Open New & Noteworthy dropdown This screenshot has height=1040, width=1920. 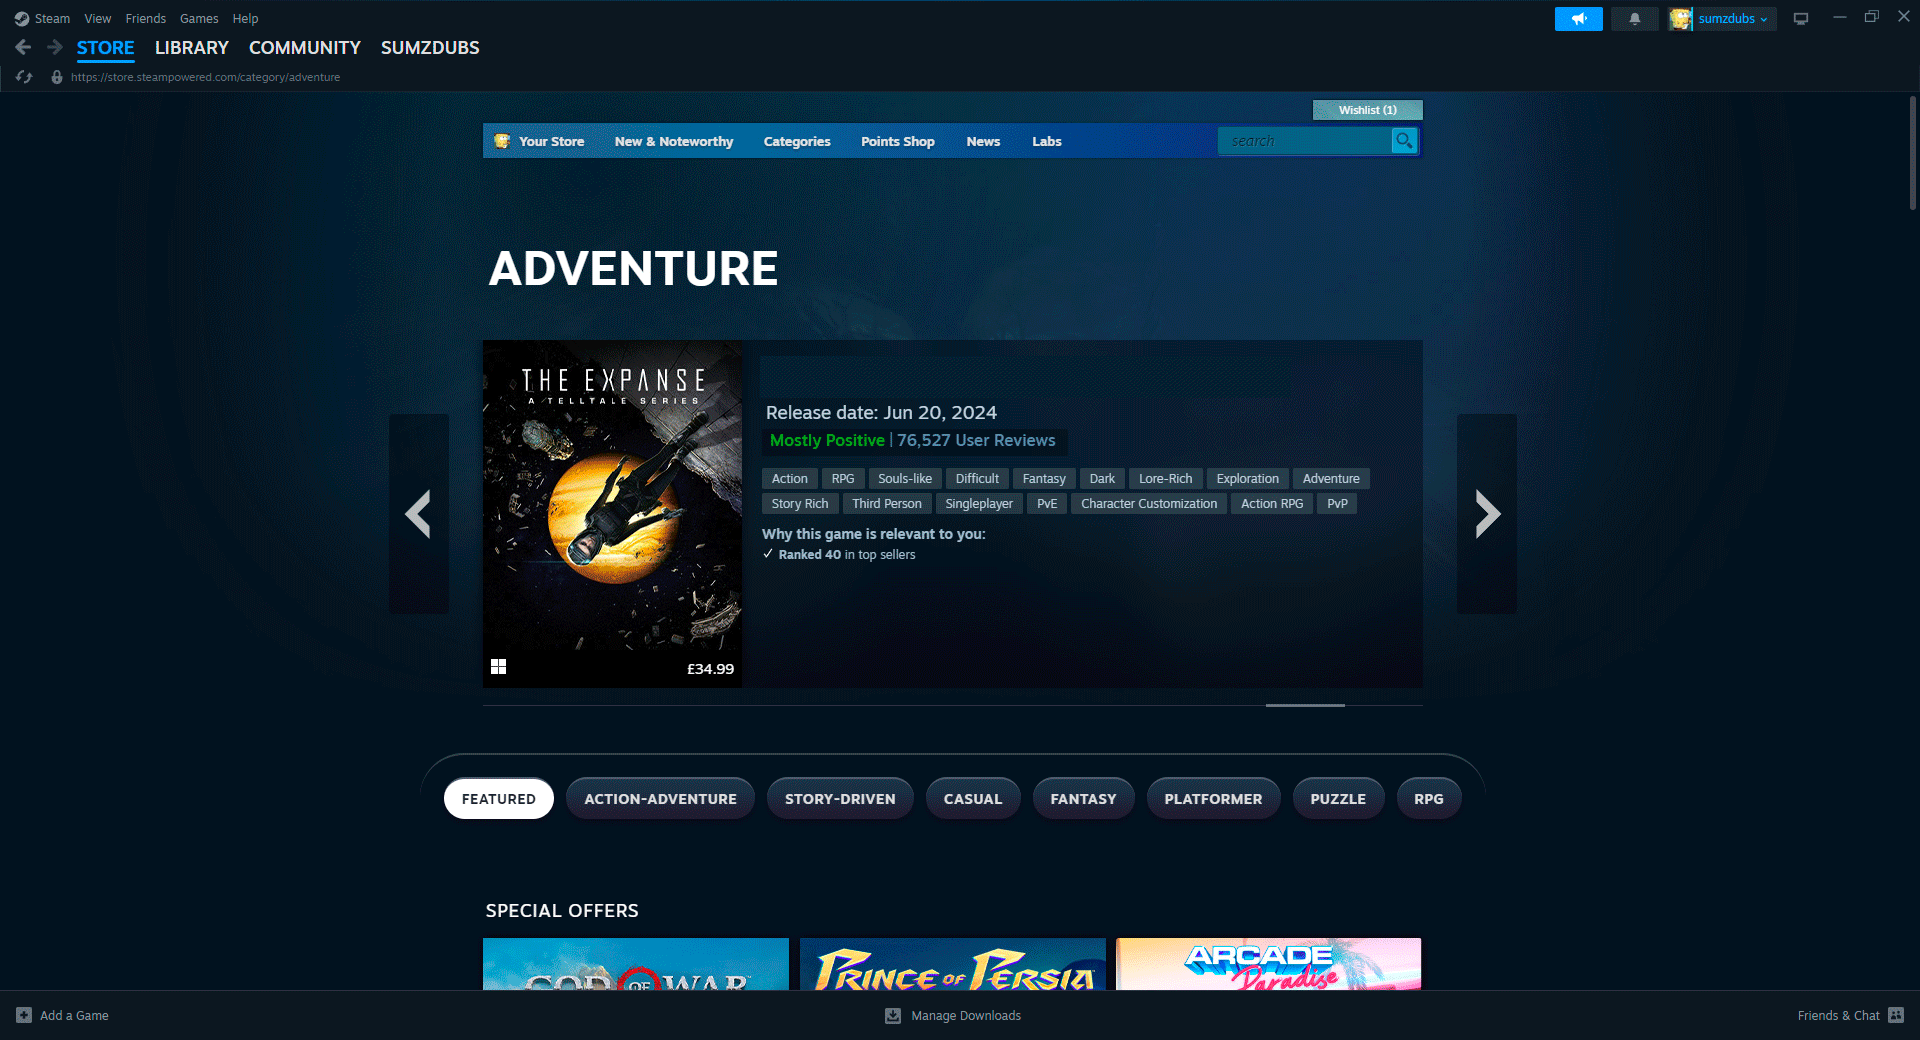[x=674, y=141]
